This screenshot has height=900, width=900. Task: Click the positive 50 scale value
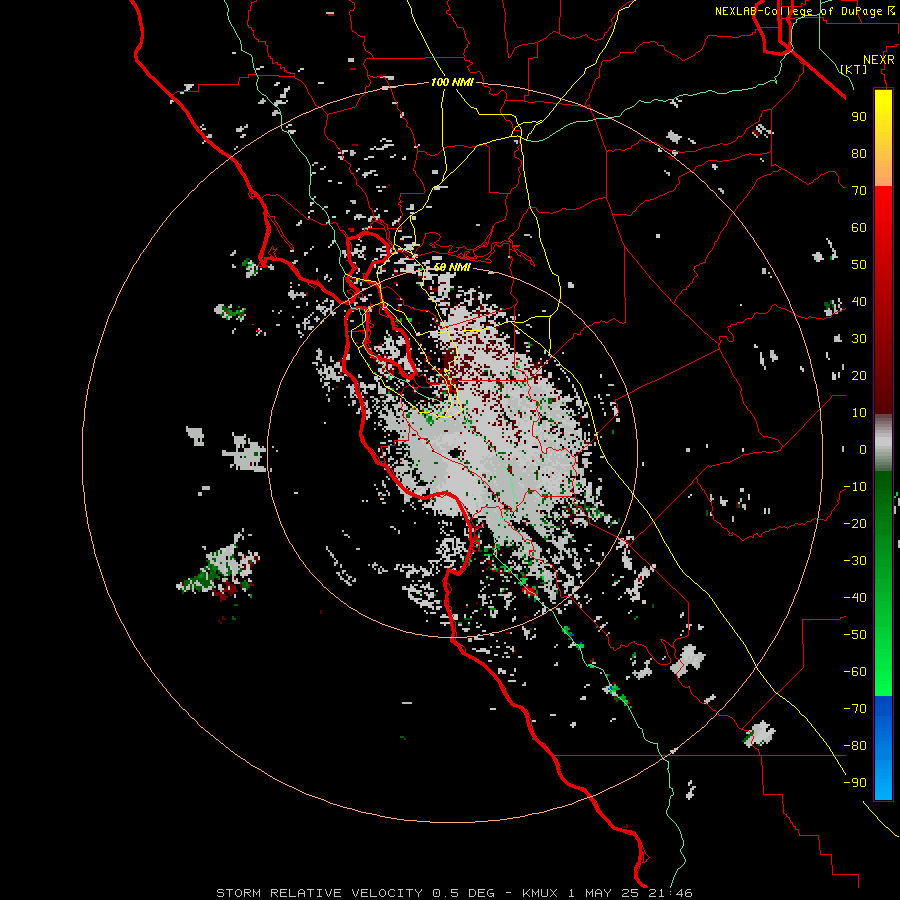tap(859, 265)
